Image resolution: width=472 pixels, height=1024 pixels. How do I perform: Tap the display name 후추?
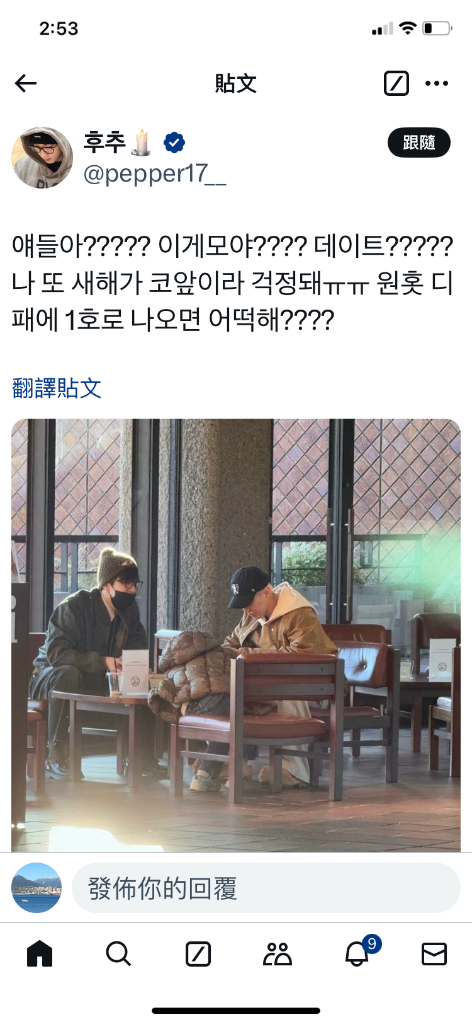(x=104, y=142)
